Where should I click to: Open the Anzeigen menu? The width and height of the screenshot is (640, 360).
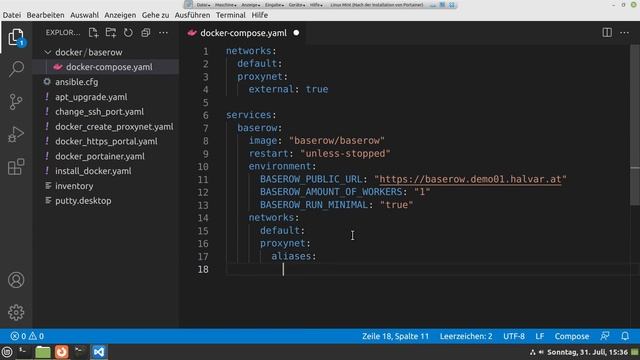[x=120, y=15]
